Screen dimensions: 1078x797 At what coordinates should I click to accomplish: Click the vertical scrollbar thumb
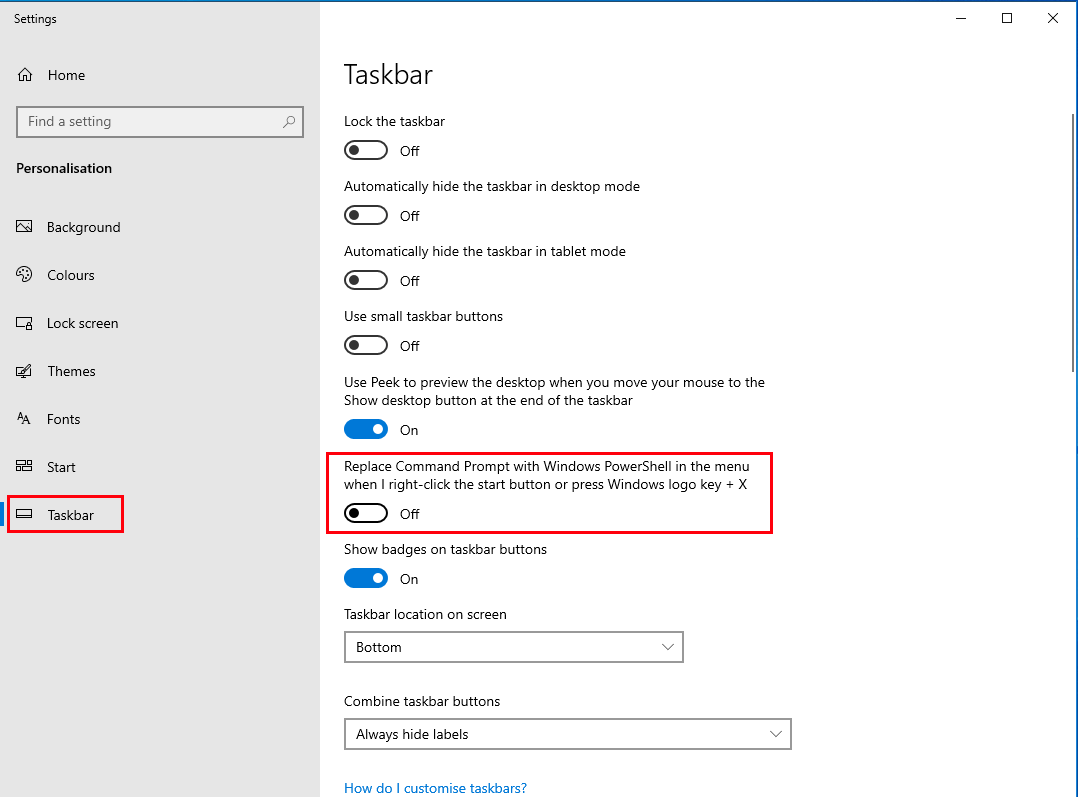1073,242
